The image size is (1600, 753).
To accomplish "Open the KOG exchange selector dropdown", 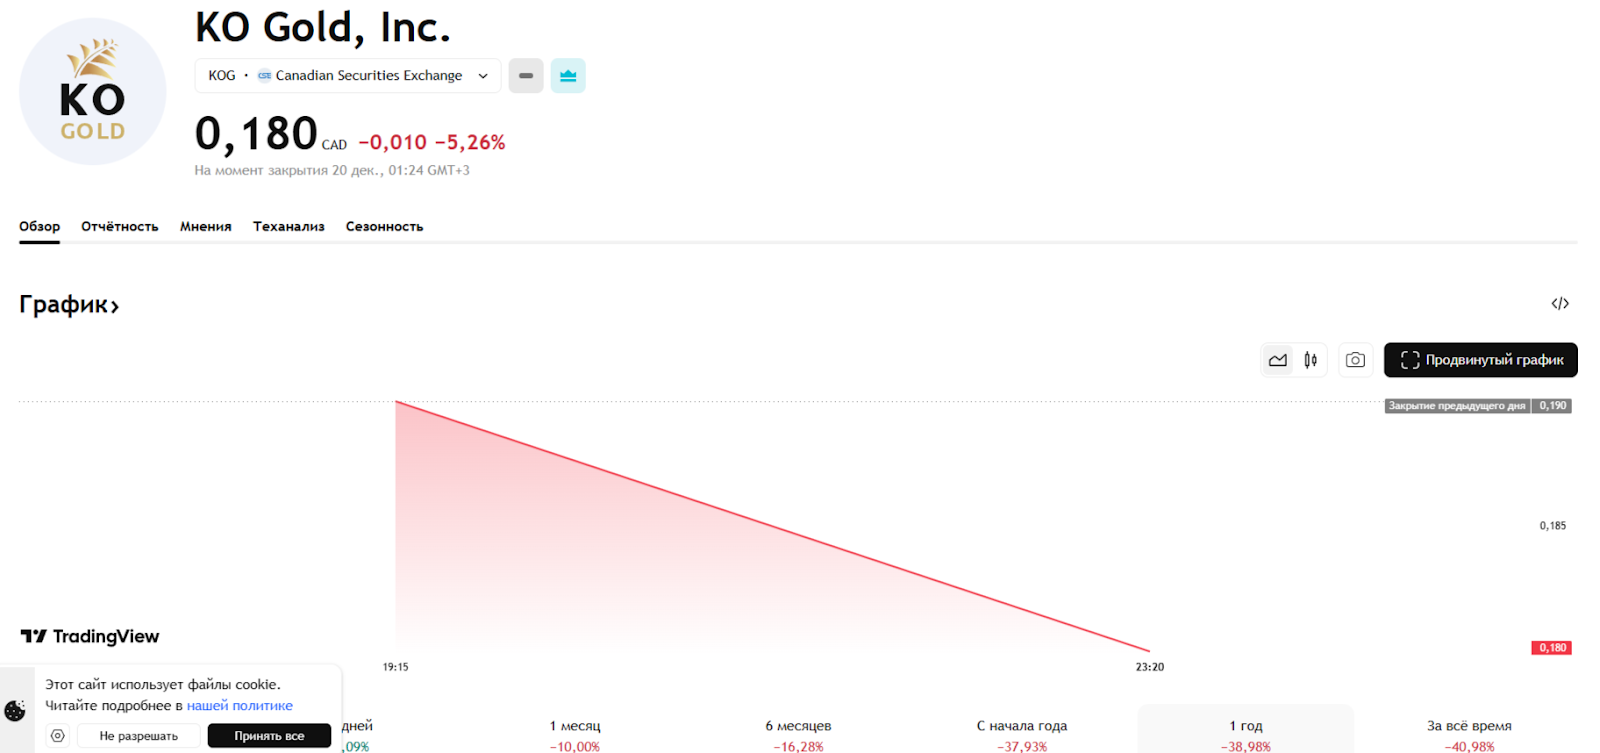I will click(x=348, y=76).
